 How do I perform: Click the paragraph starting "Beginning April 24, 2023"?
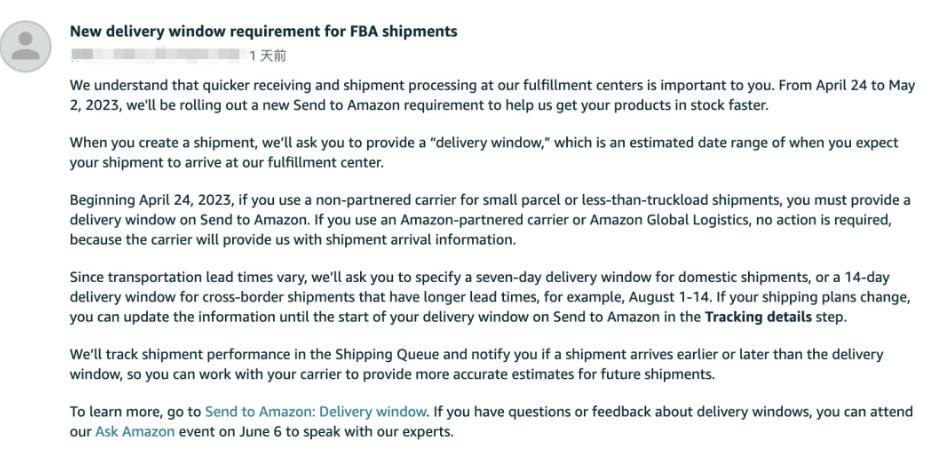pos(490,221)
